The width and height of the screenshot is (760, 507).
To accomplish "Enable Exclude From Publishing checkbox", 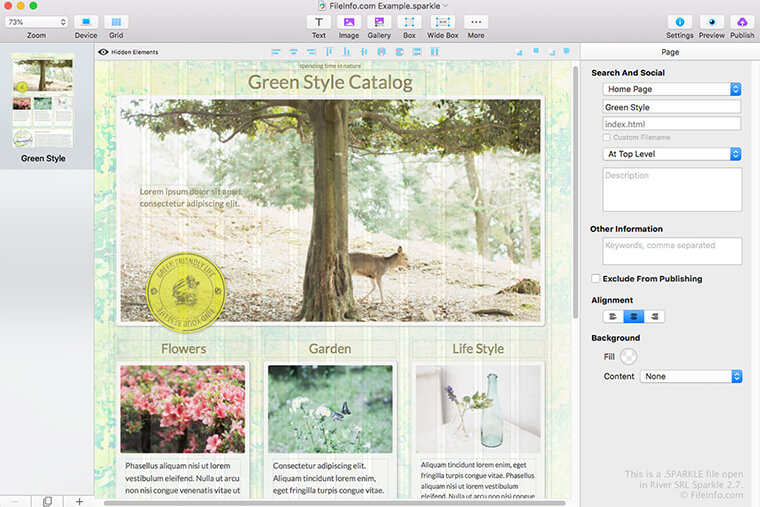I will pyautogui.click(x=596, y=278).
